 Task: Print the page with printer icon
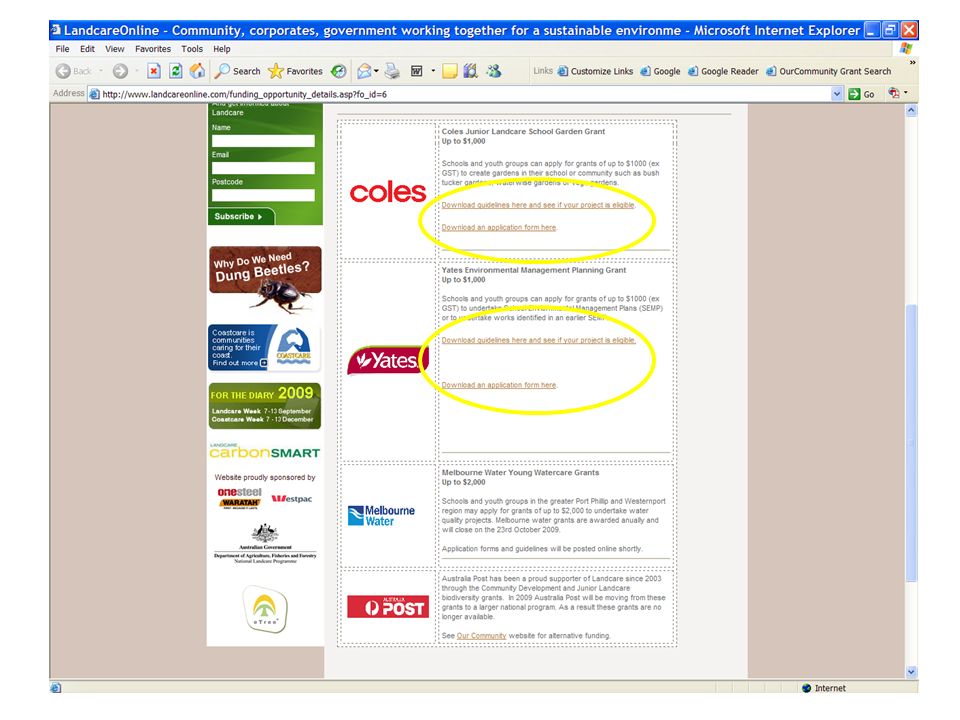[x=392, y=71]
